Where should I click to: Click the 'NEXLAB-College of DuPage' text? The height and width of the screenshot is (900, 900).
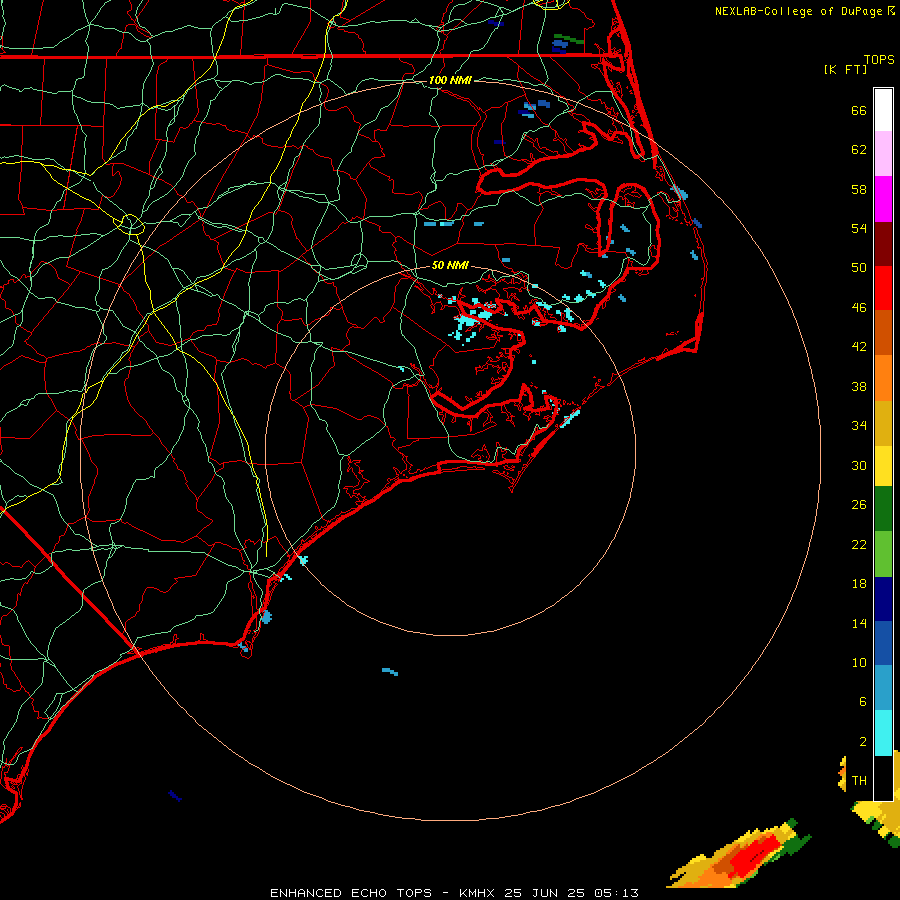(x=800, y=11)
